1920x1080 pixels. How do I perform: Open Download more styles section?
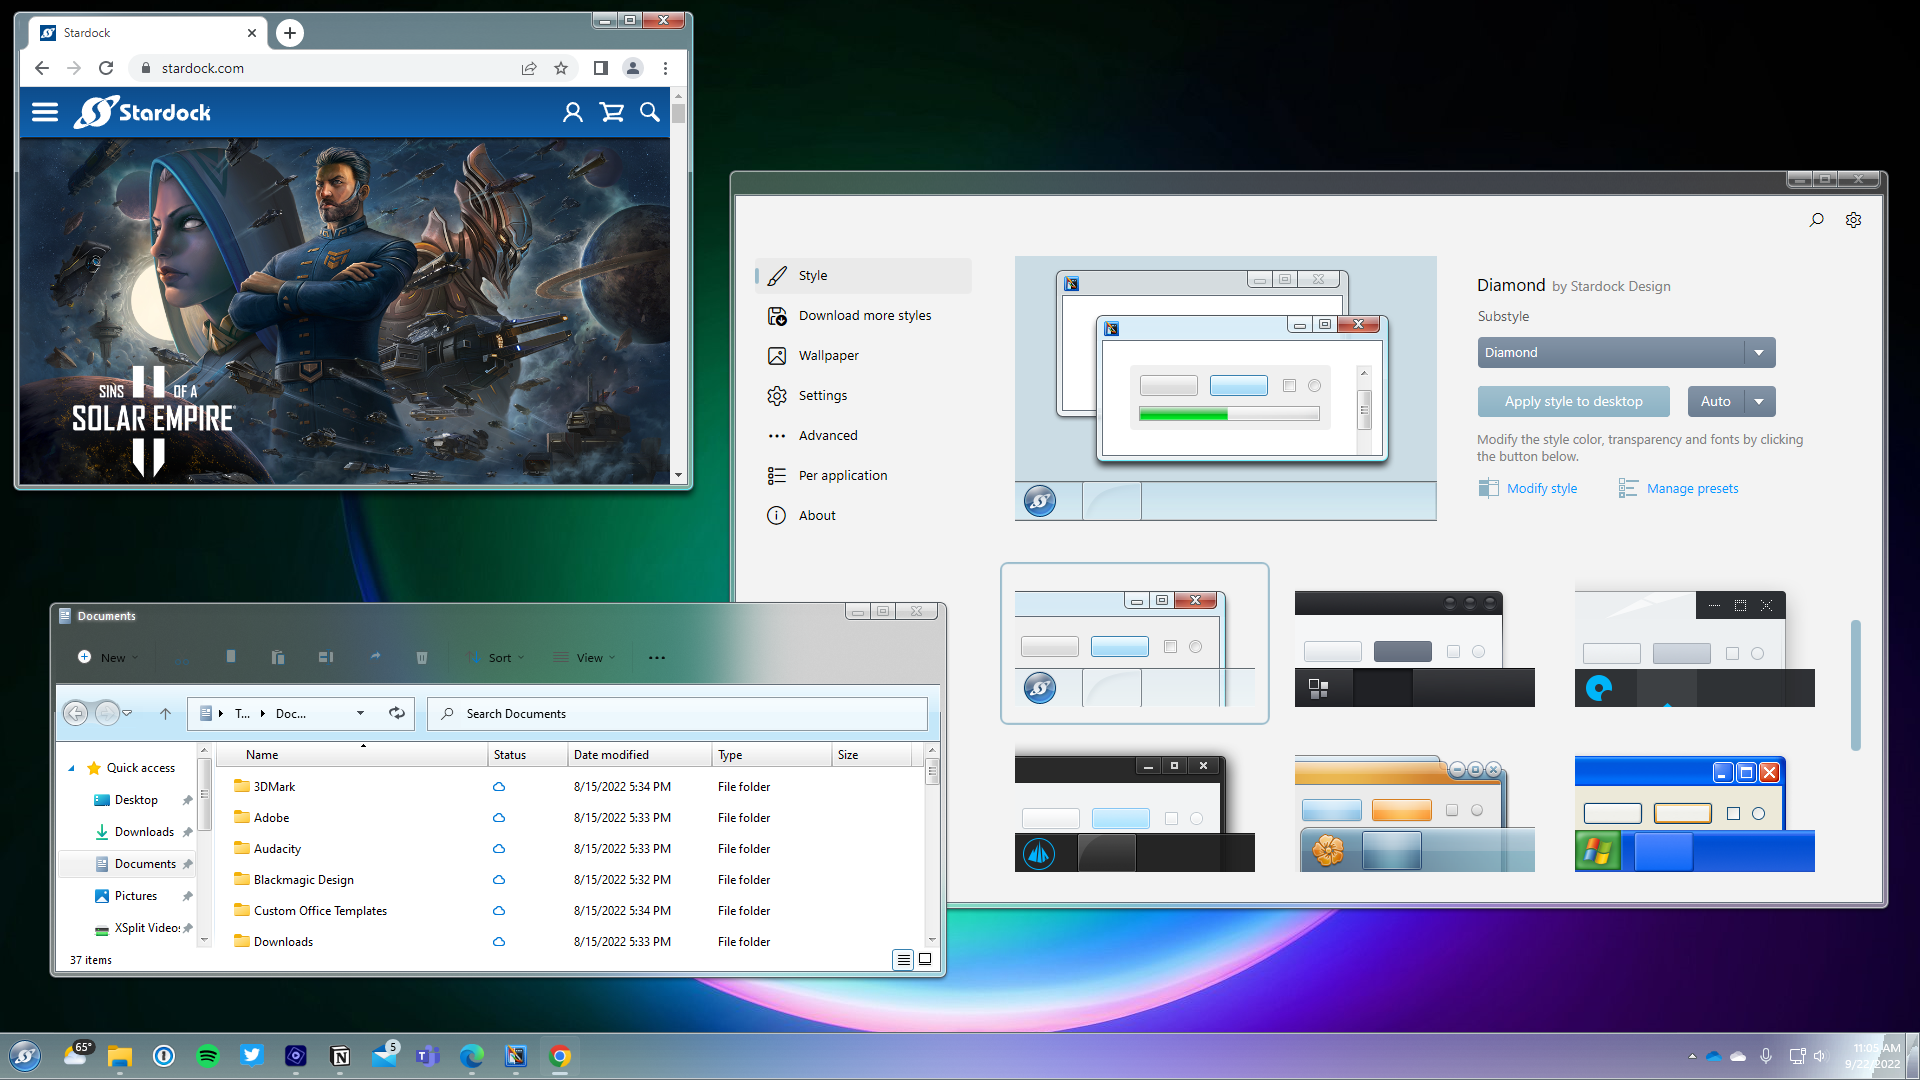tap(865, 315)
